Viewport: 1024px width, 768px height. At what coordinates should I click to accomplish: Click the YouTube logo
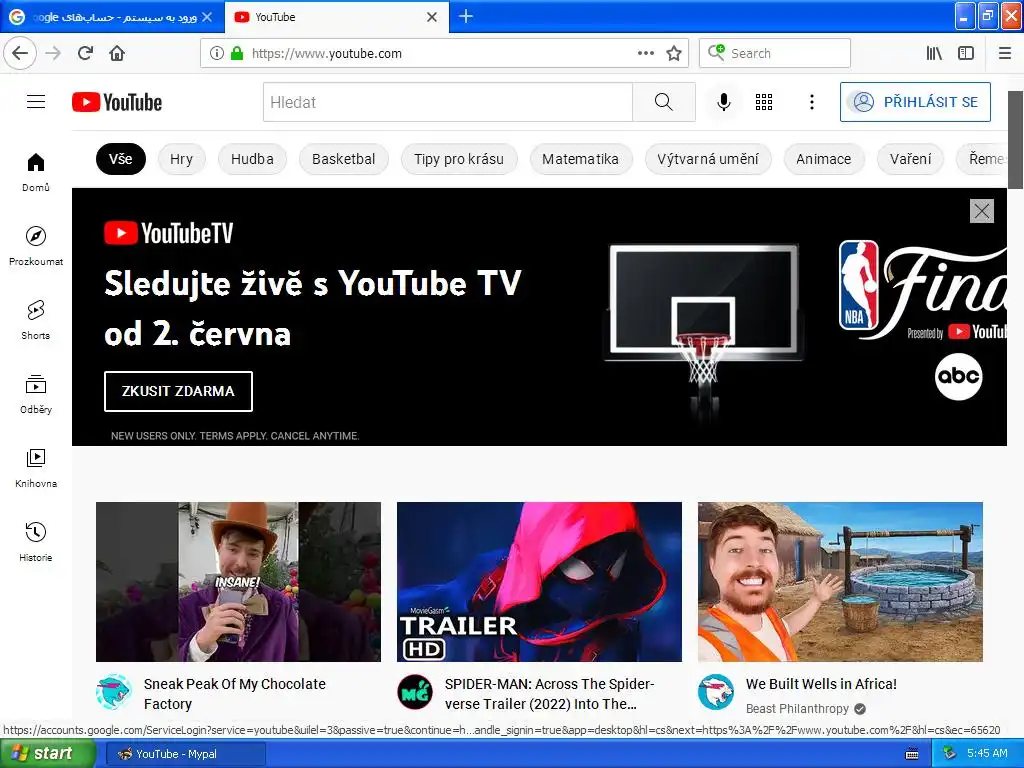point(117,103)
